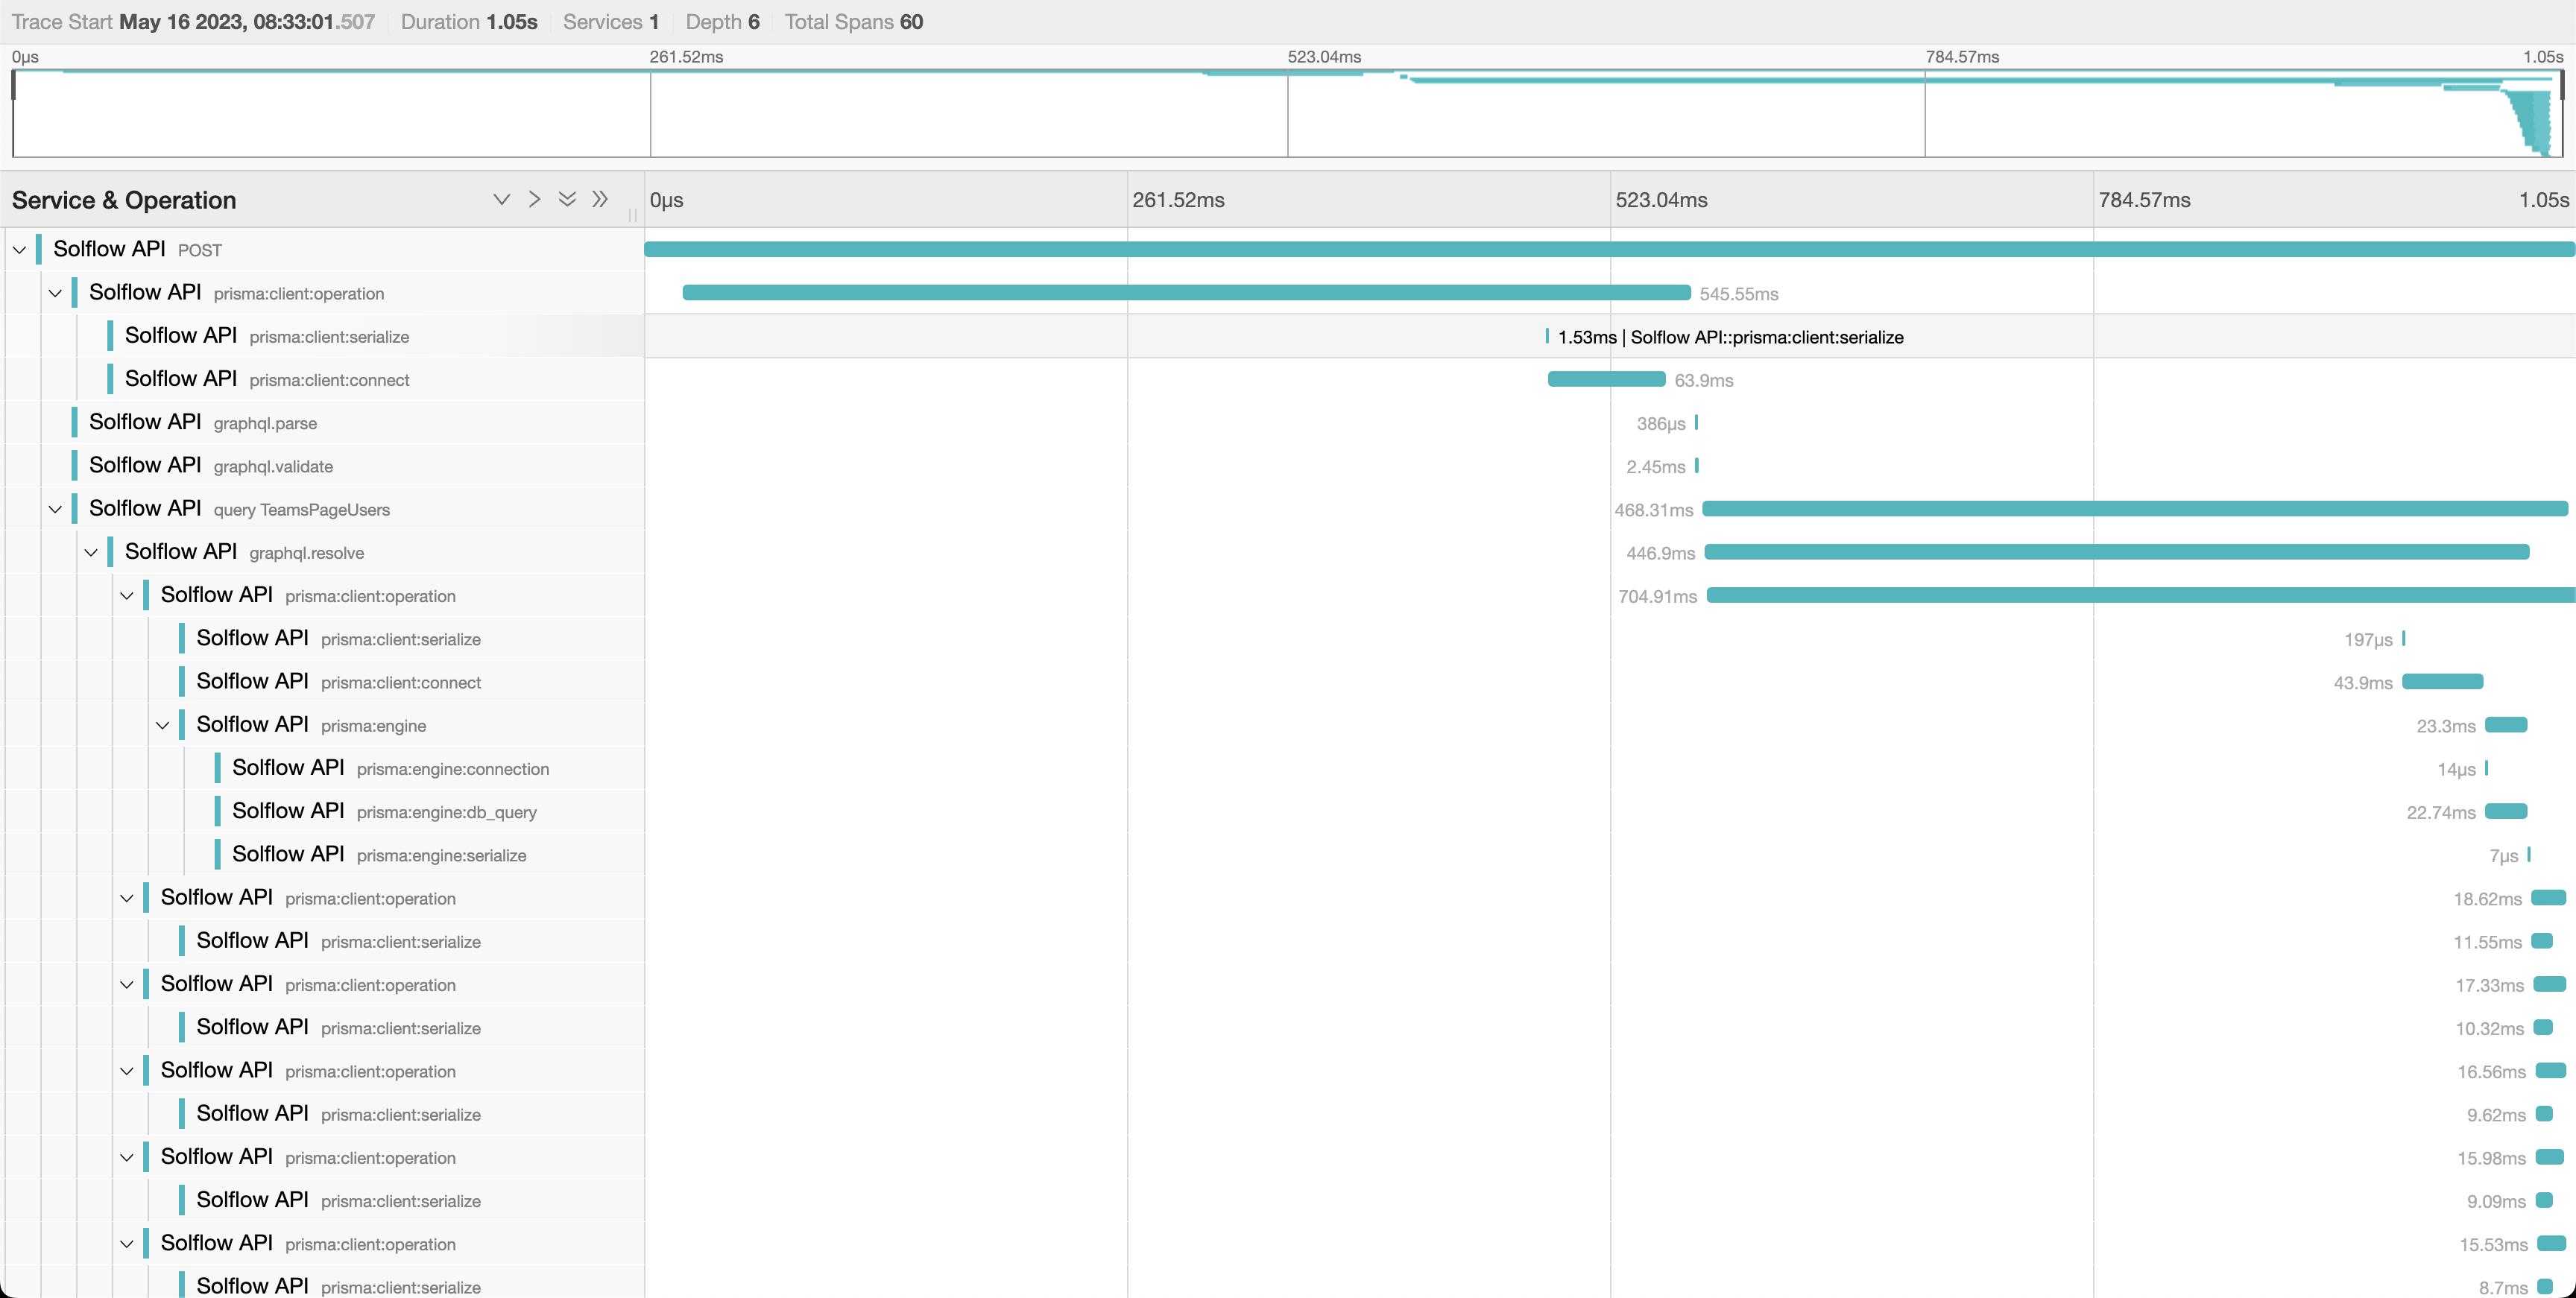Image resolution: width=2576 pixels, height=1298 pixels.
Task: Collapse the graphql.resolve span
Action: tap(91, 551)
